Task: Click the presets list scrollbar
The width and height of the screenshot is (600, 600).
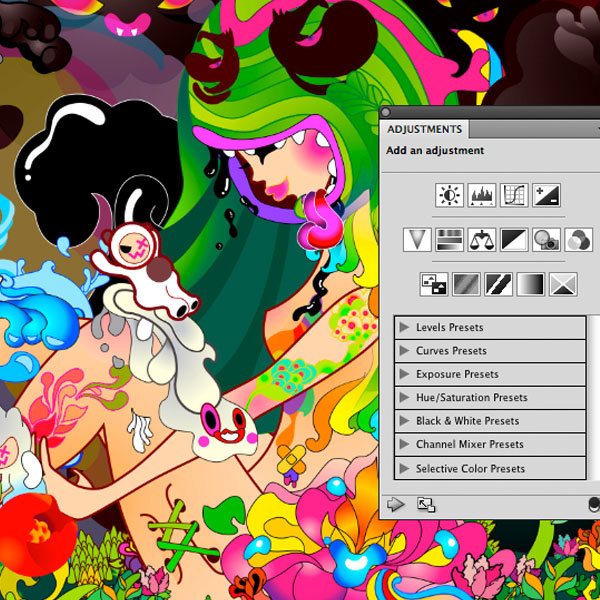Action: 593,397
